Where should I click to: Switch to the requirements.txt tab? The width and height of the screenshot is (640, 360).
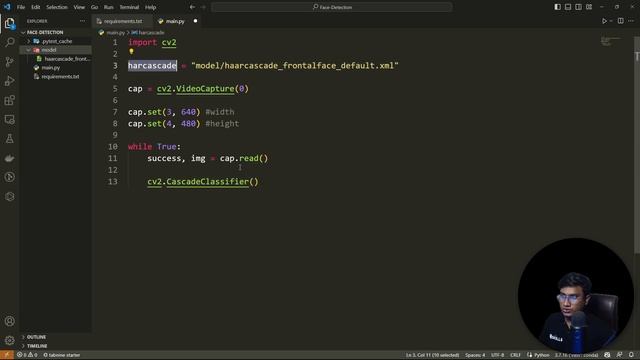(x=123, y=21)
